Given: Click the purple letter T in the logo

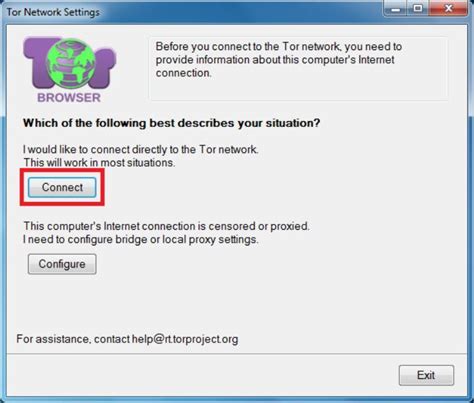Looking at the screenshot, I should [36, 62].
